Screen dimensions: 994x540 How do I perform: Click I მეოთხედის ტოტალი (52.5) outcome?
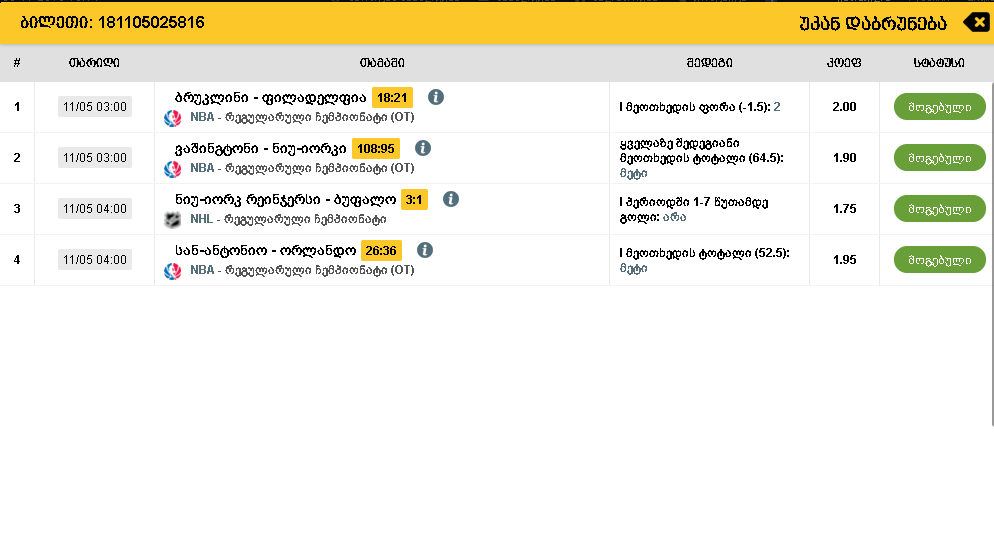(704, 260)
